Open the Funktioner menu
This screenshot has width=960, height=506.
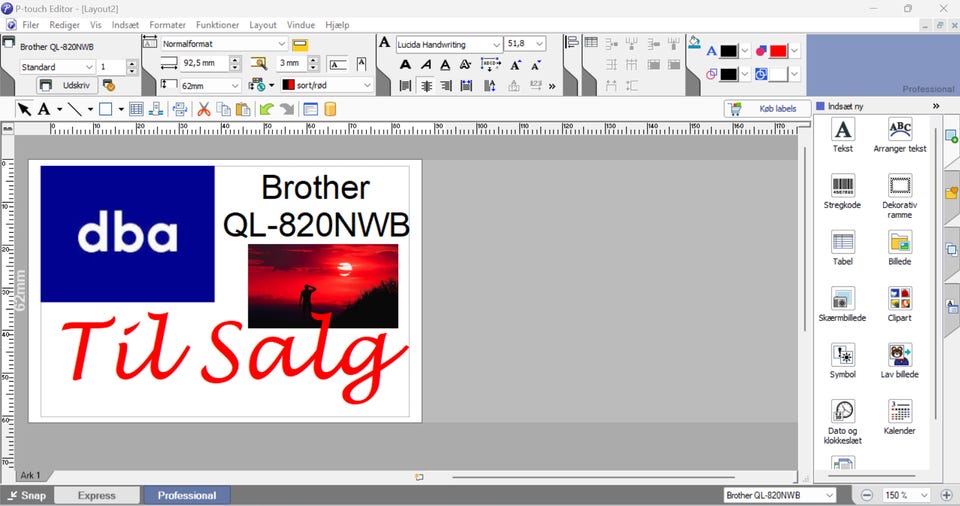[x=217, y=25]
